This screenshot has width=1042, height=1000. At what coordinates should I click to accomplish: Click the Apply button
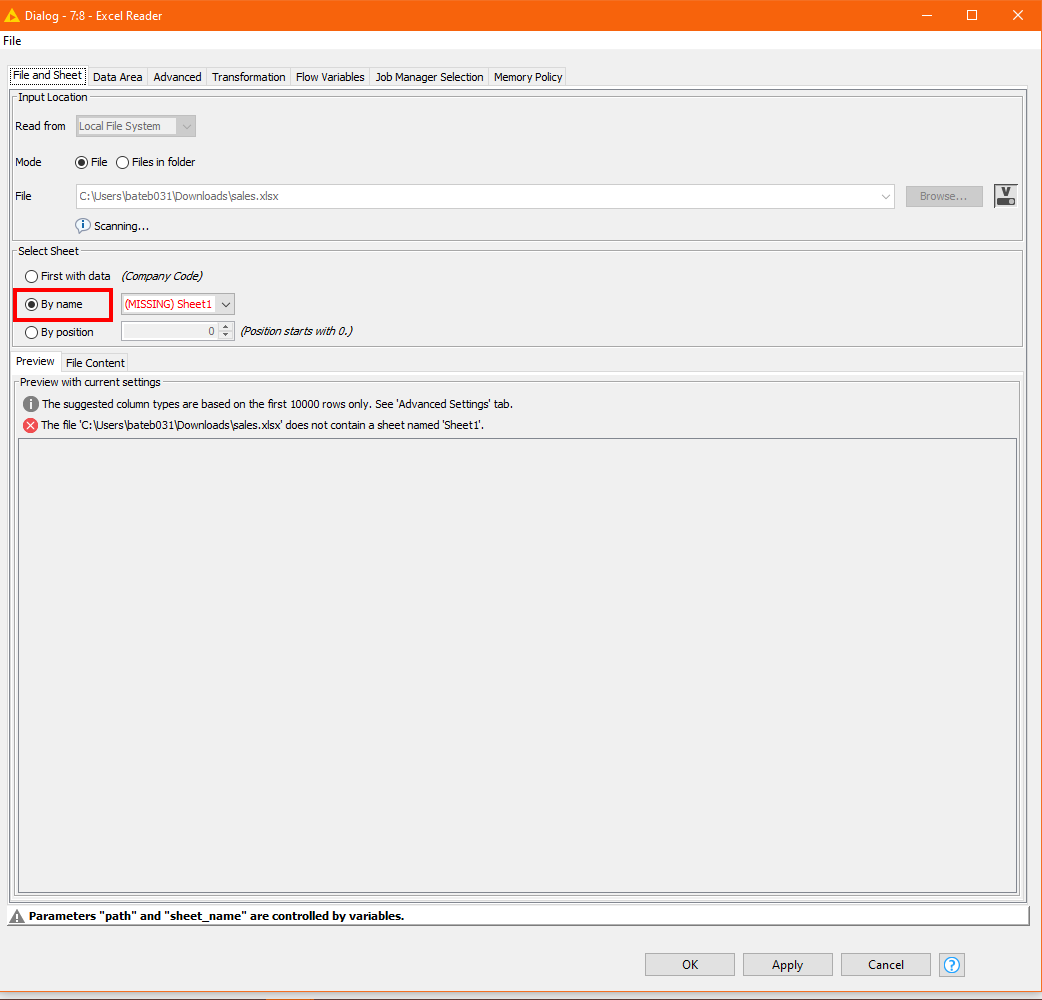pyautogui.click(x=787, y=965)
